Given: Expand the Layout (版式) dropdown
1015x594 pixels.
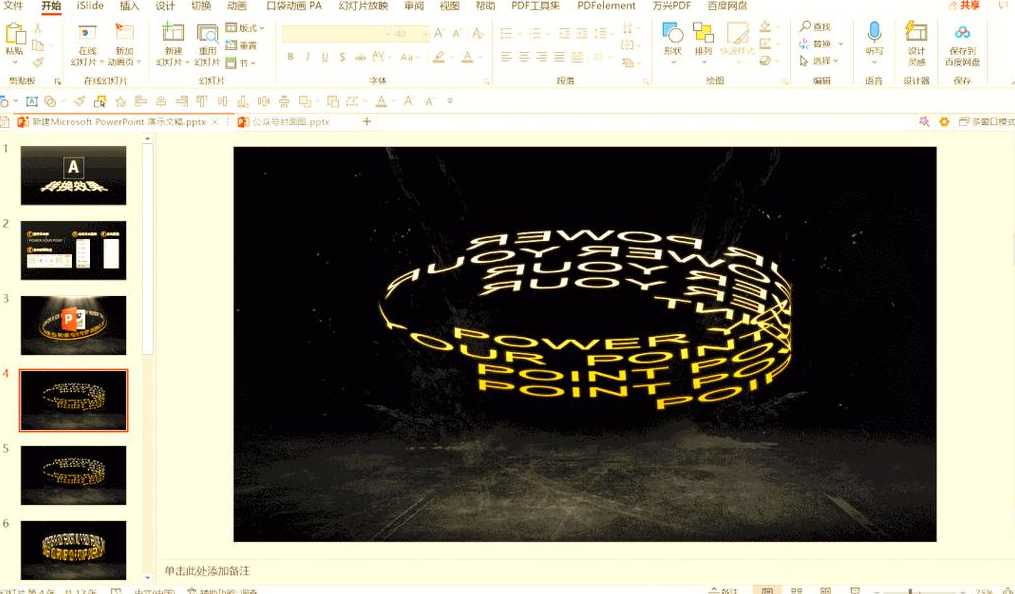Looking at the screenshot, I should (x=245, y=28).
